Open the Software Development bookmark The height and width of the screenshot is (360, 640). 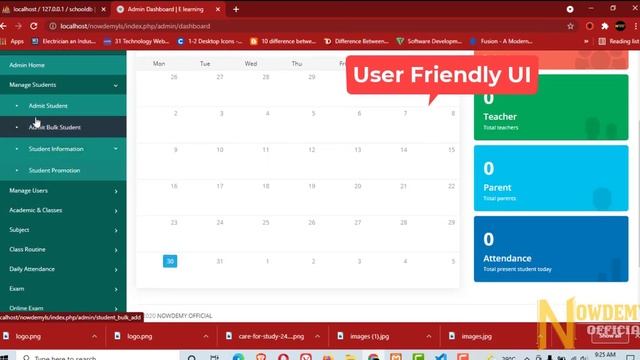click(429, 41)
